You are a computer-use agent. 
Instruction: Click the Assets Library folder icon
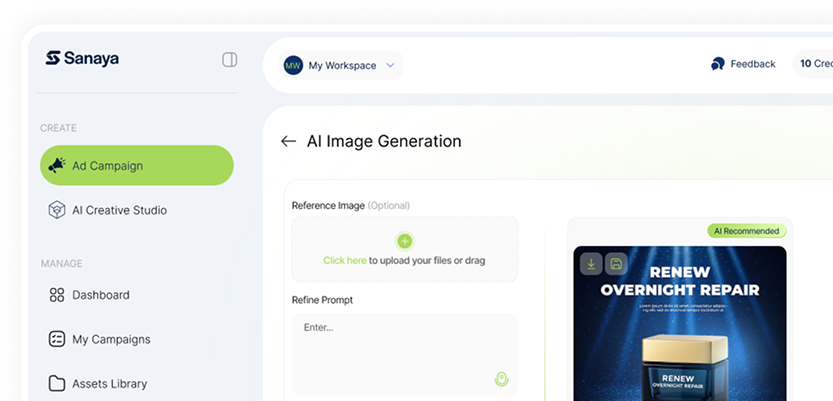pyautogui.click(x=57, y=383)
